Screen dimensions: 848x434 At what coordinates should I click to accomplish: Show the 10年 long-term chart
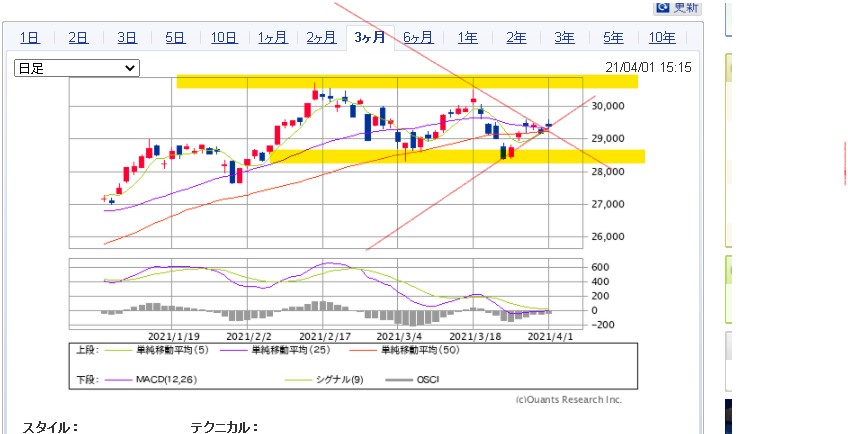(662, 38)
